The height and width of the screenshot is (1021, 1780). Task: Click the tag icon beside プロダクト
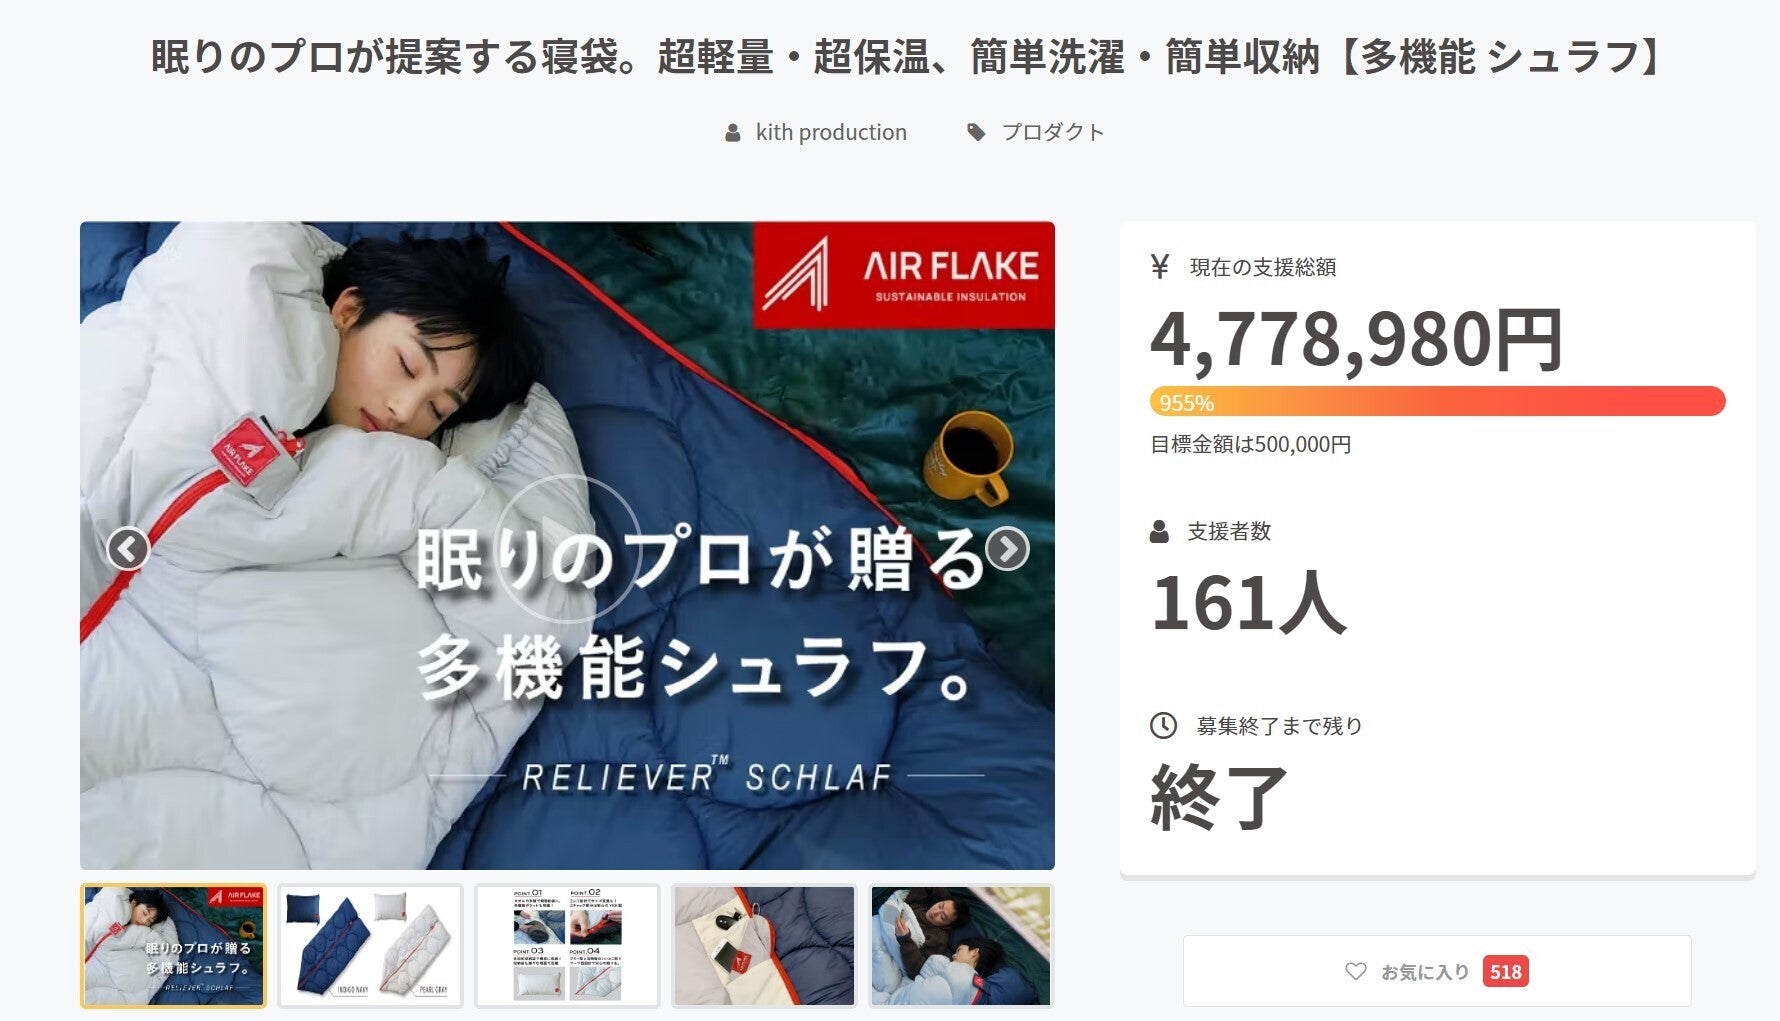[976, 132]
